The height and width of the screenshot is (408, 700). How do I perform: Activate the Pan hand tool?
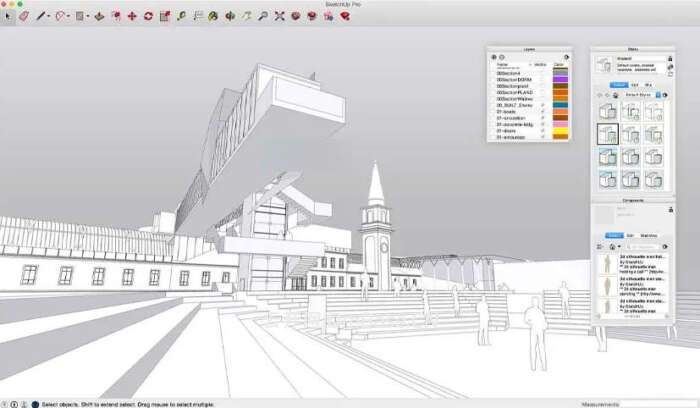pos(246,17)
